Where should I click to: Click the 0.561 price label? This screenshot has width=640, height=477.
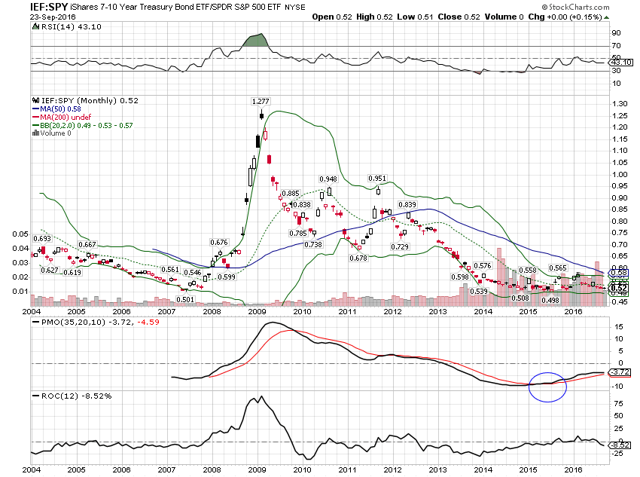point(170,270)
